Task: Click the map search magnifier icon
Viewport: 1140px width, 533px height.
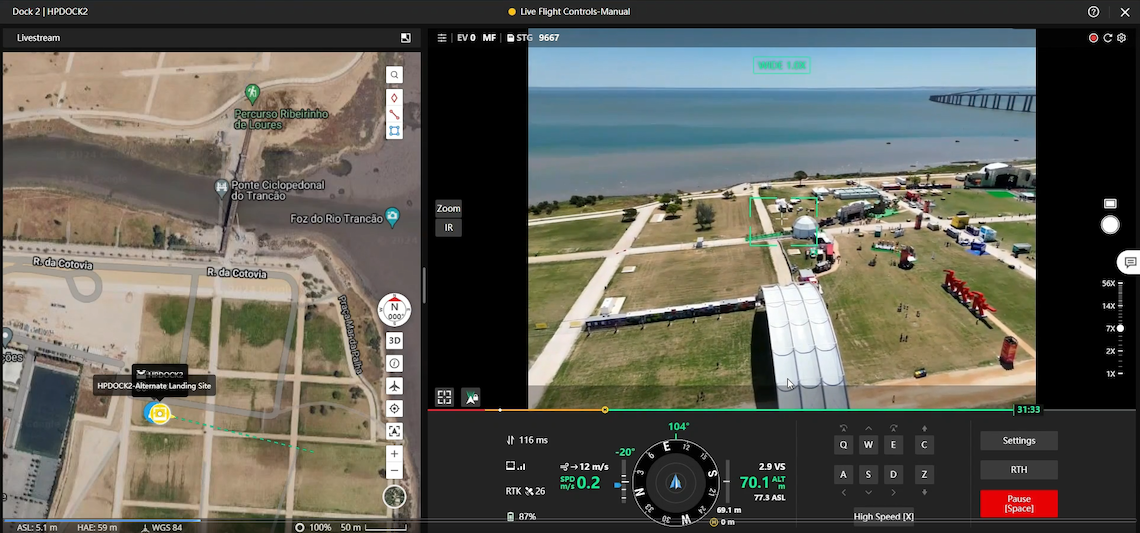Action: tap(395, 75)
